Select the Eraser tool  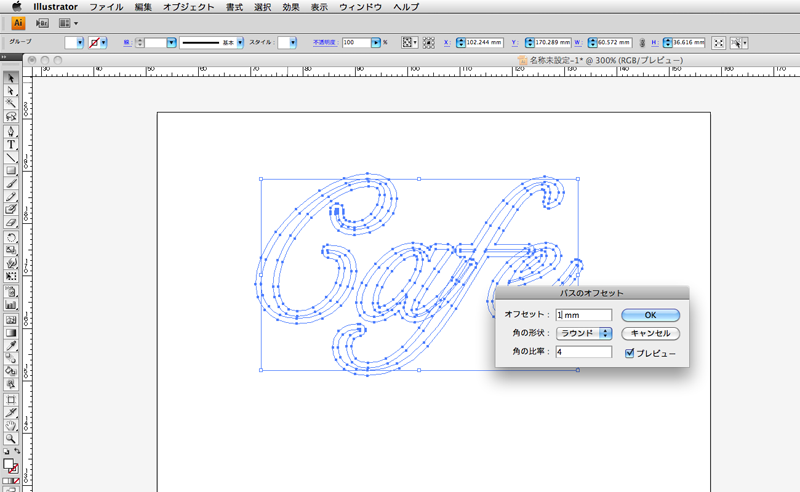tap(11, 223)
